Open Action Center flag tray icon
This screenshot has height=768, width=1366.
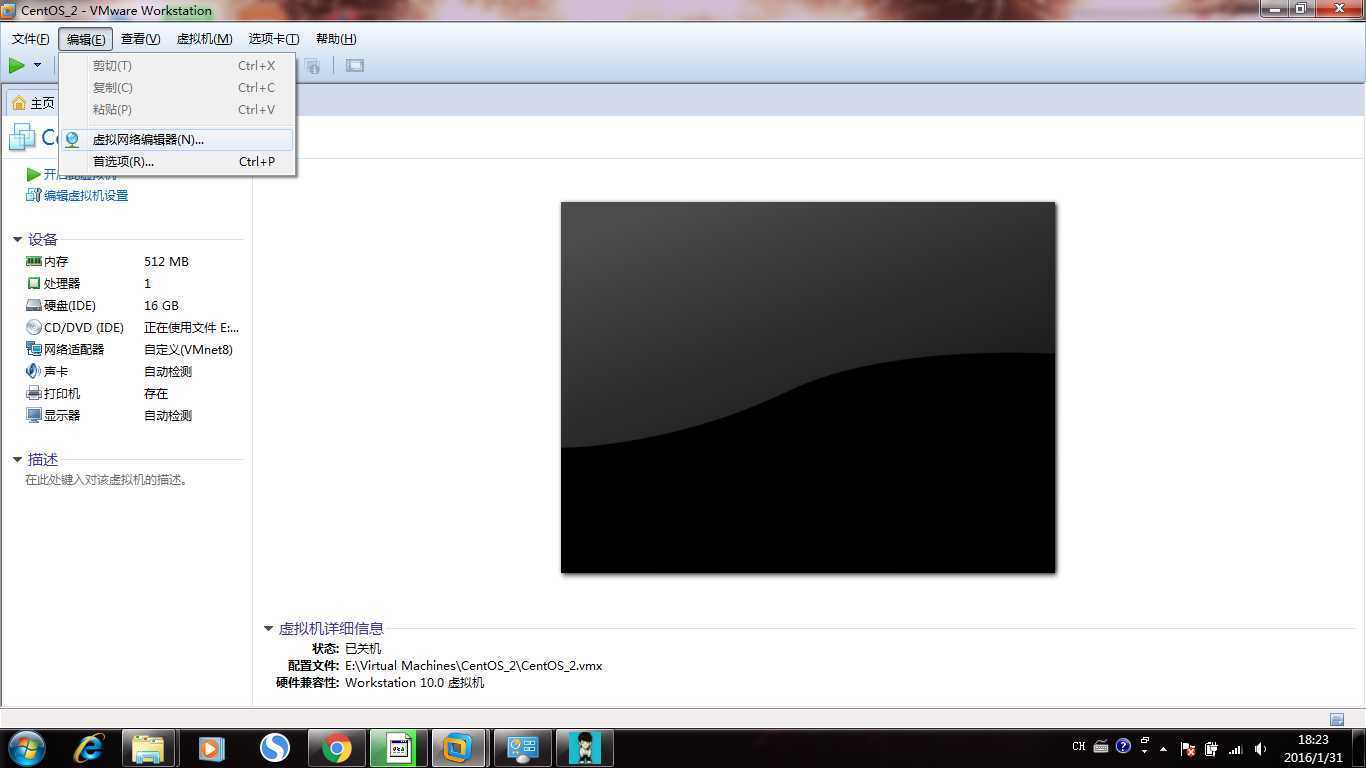tap(1188, 748)
